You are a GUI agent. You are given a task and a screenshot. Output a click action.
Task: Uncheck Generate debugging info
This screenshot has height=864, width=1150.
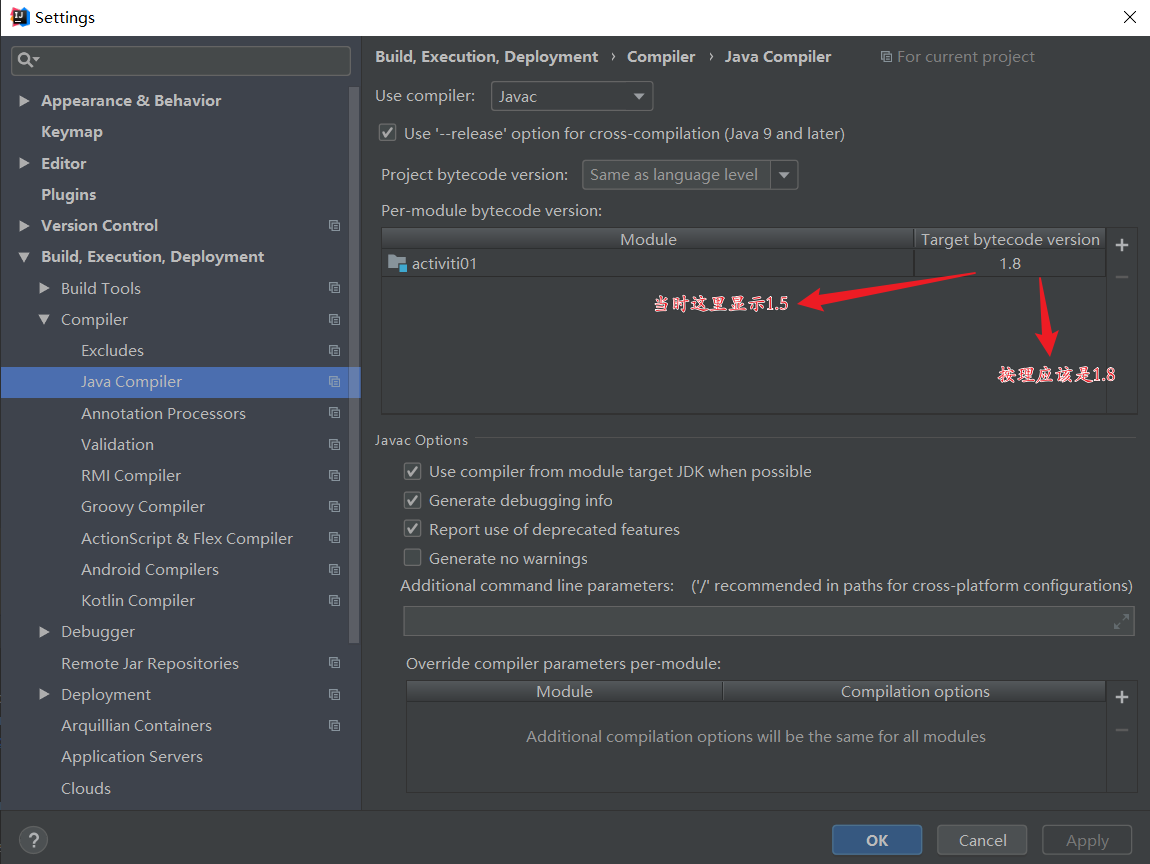click(412, 500)
